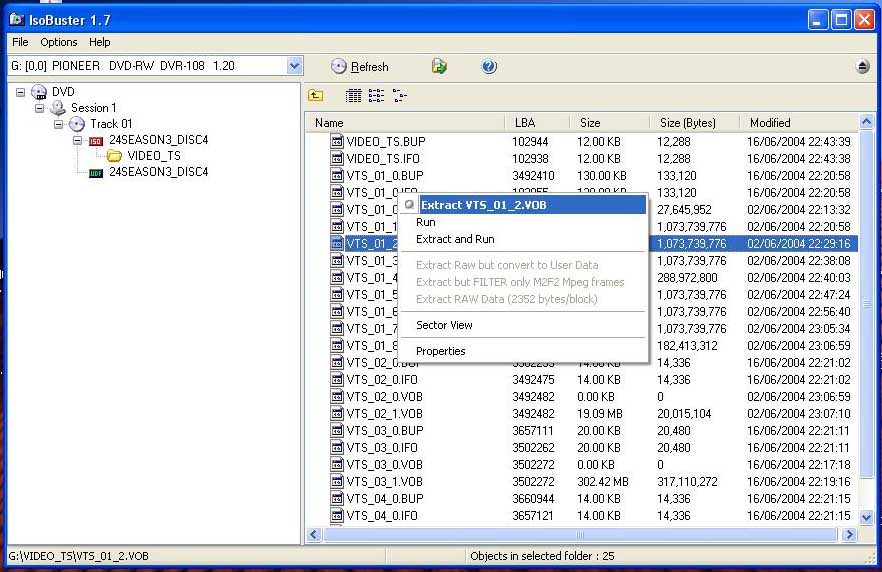Click the vertical scrollbar thumb
Viewport: 882px width, 572px height.
click(866, 304)
